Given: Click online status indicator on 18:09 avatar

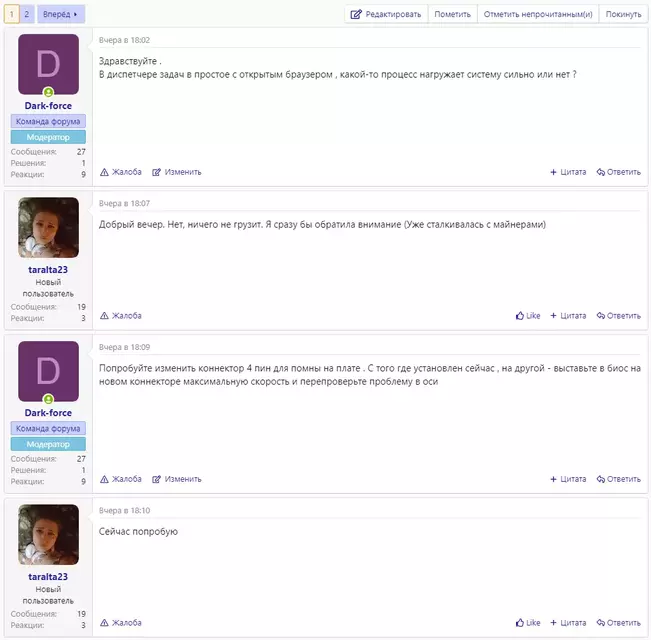Looking at the screenshot, I should pyautogui.click(x=49, y=399).
